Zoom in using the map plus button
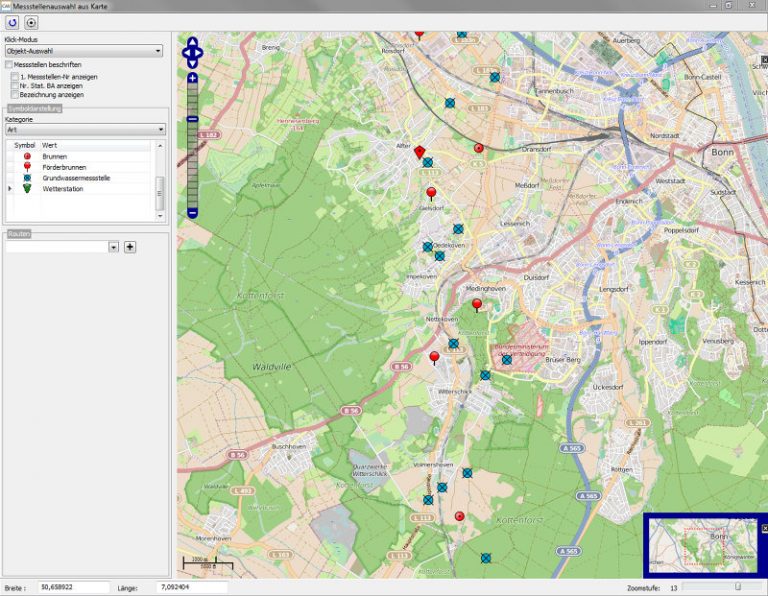The image size is (768, 596). pyautogui.click(x=192, y=78)
